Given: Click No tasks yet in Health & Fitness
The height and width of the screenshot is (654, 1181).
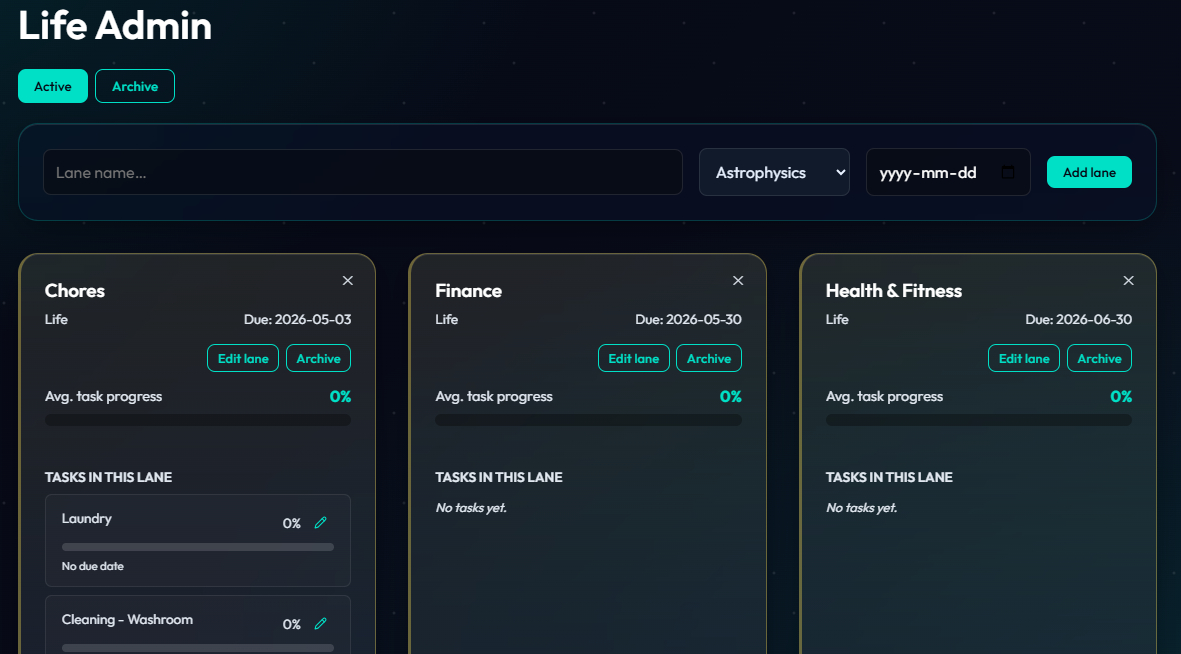Looking at the screenshot, I should [862, 508].
